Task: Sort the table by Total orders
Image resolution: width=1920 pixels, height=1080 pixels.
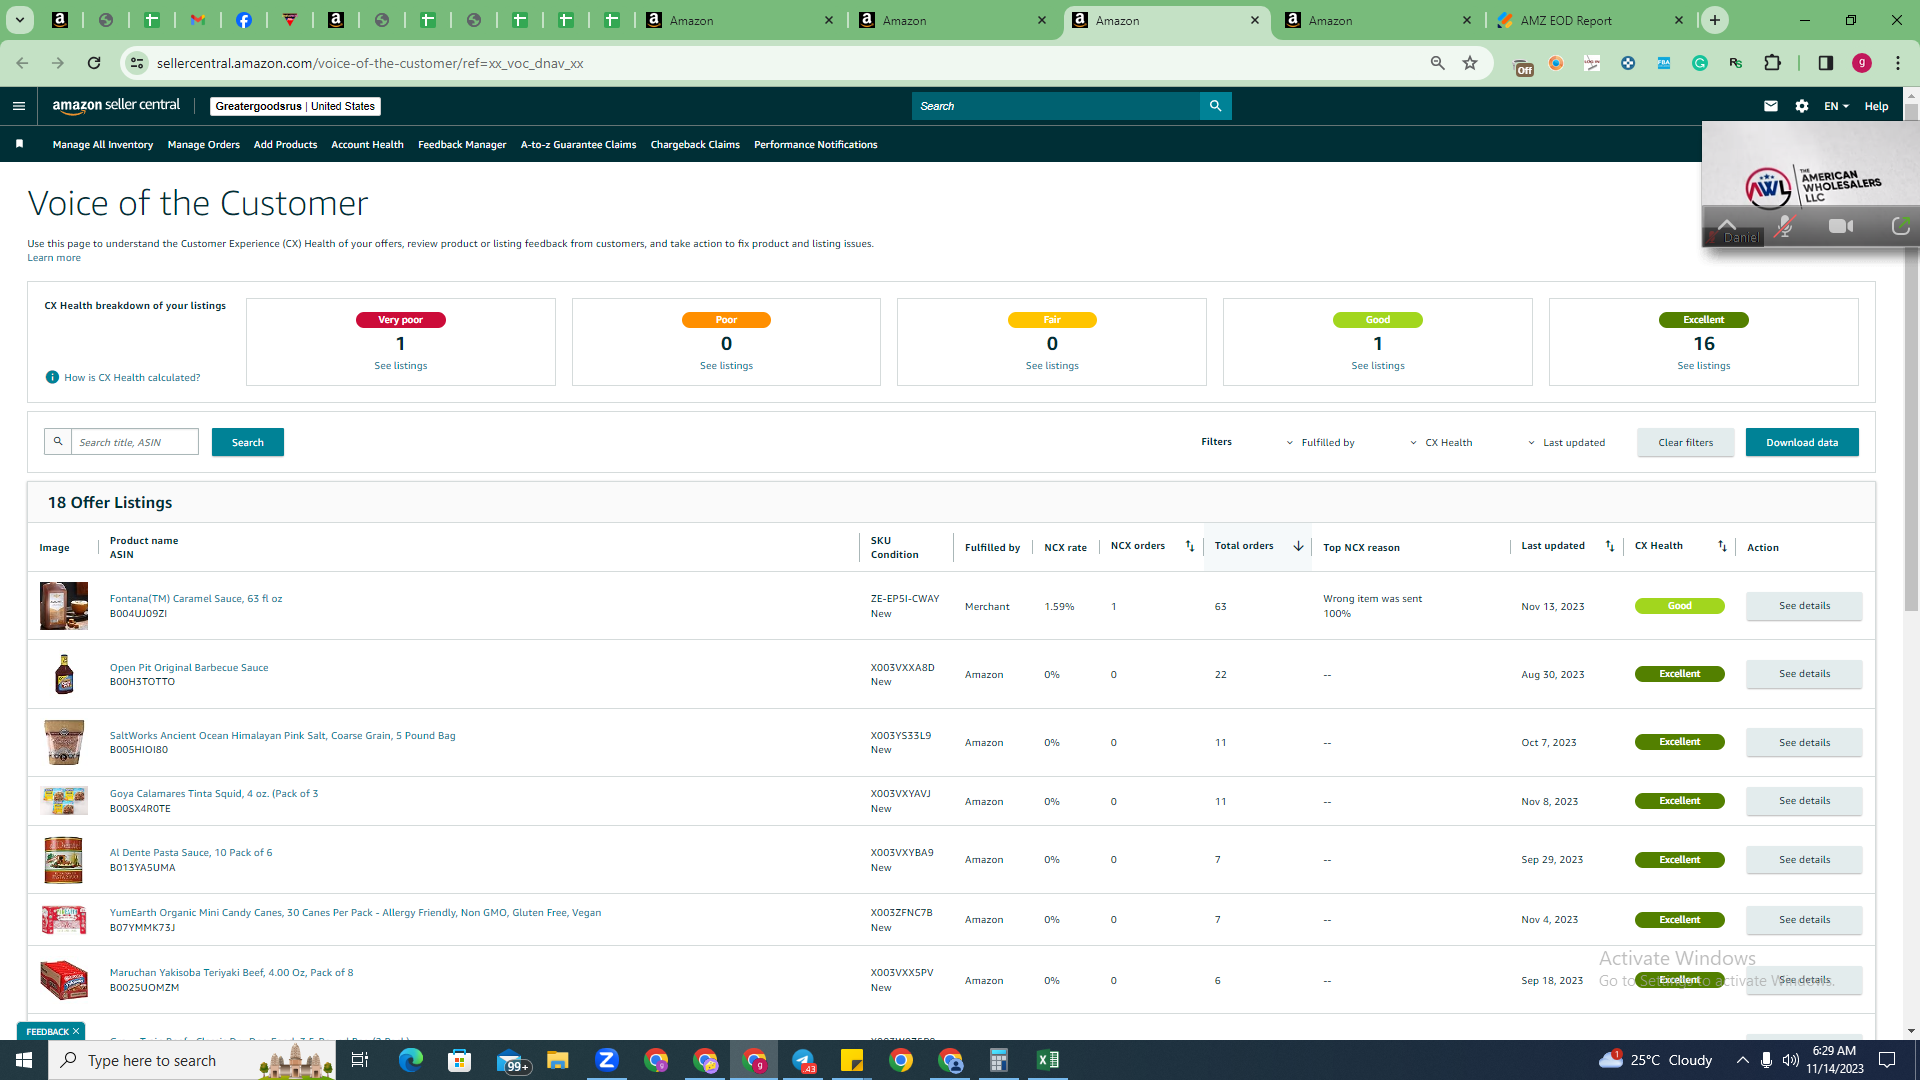Action: [x=1298, y=546]
